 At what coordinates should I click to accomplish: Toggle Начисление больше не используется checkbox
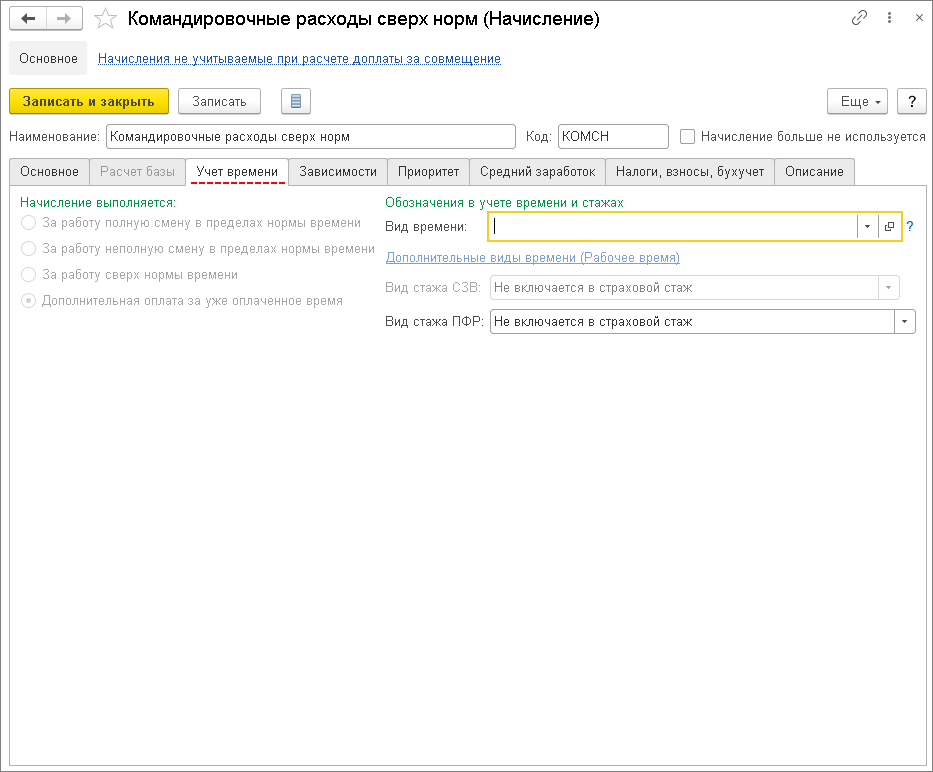pos(687,136)
